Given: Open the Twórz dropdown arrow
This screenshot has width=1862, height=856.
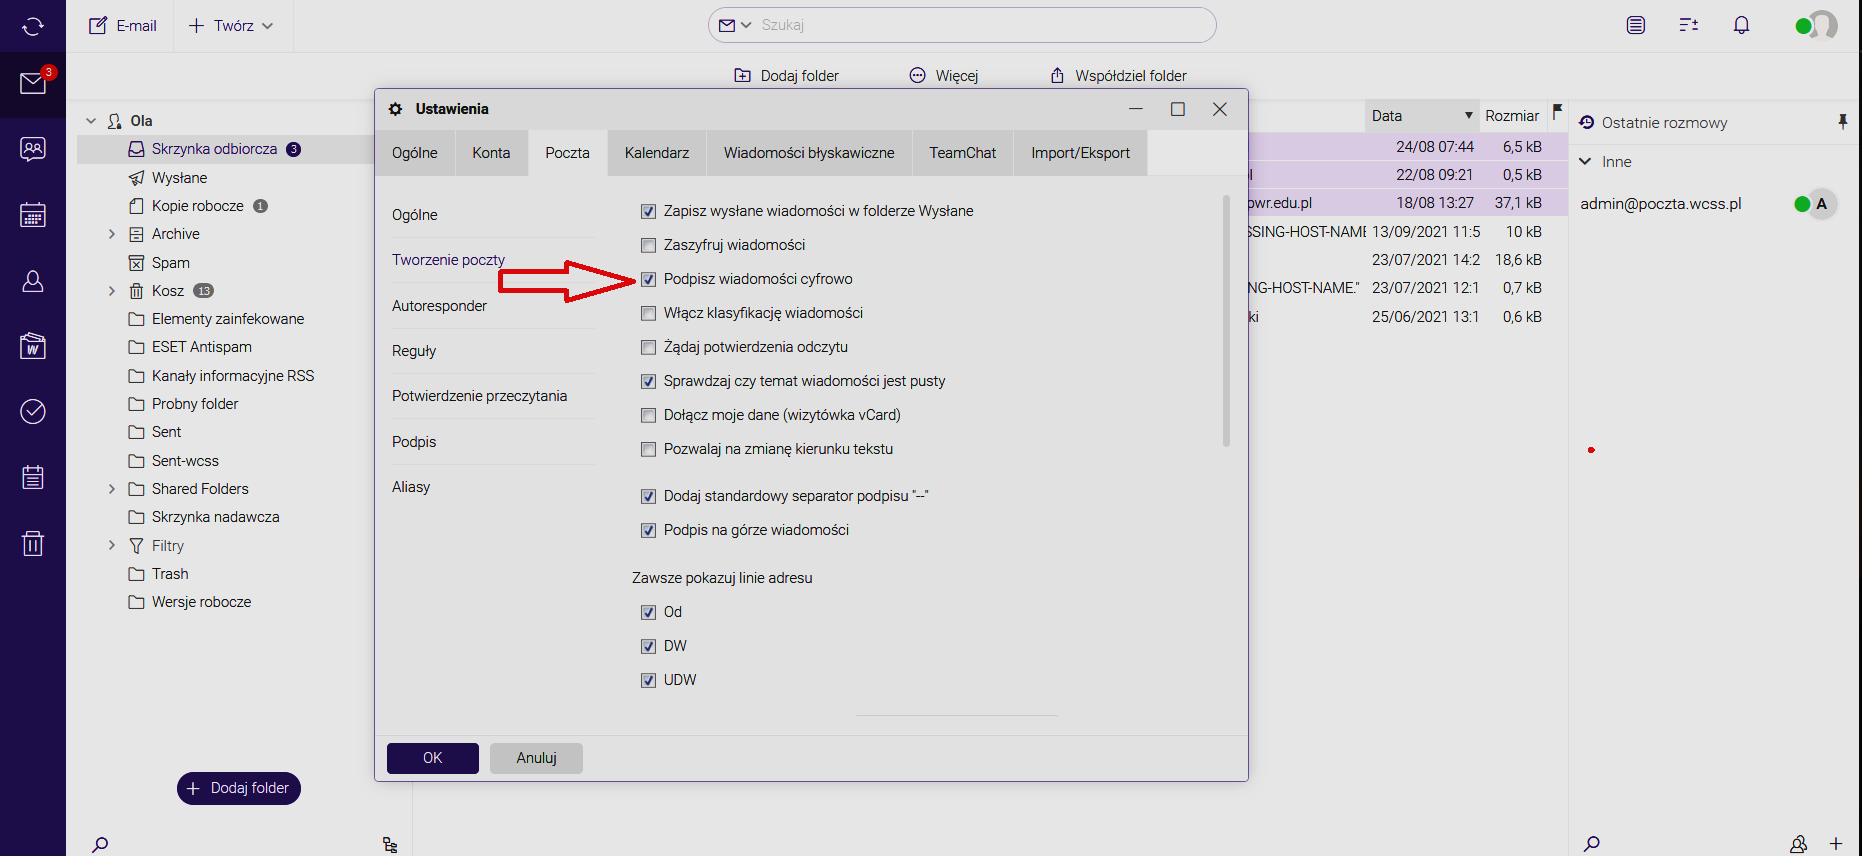Looking at the screenshot, I should (x=268, y=26).
